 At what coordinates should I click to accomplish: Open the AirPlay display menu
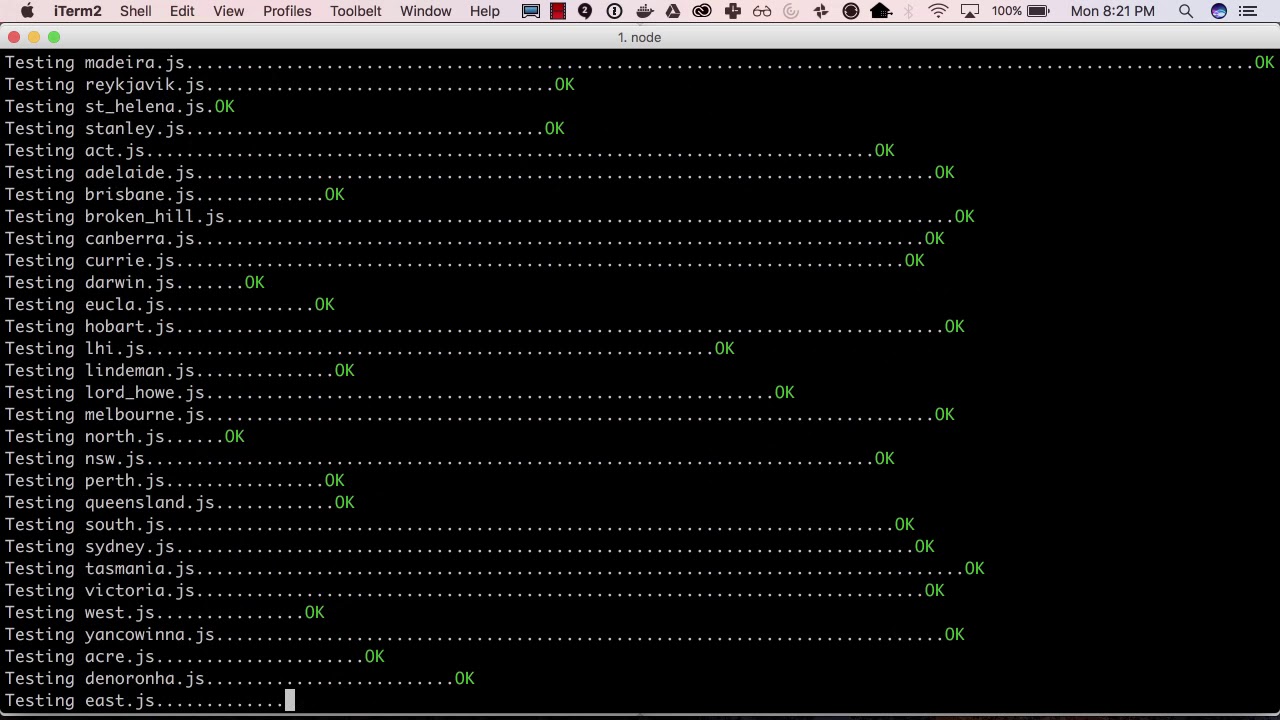(x=969, y=11)
